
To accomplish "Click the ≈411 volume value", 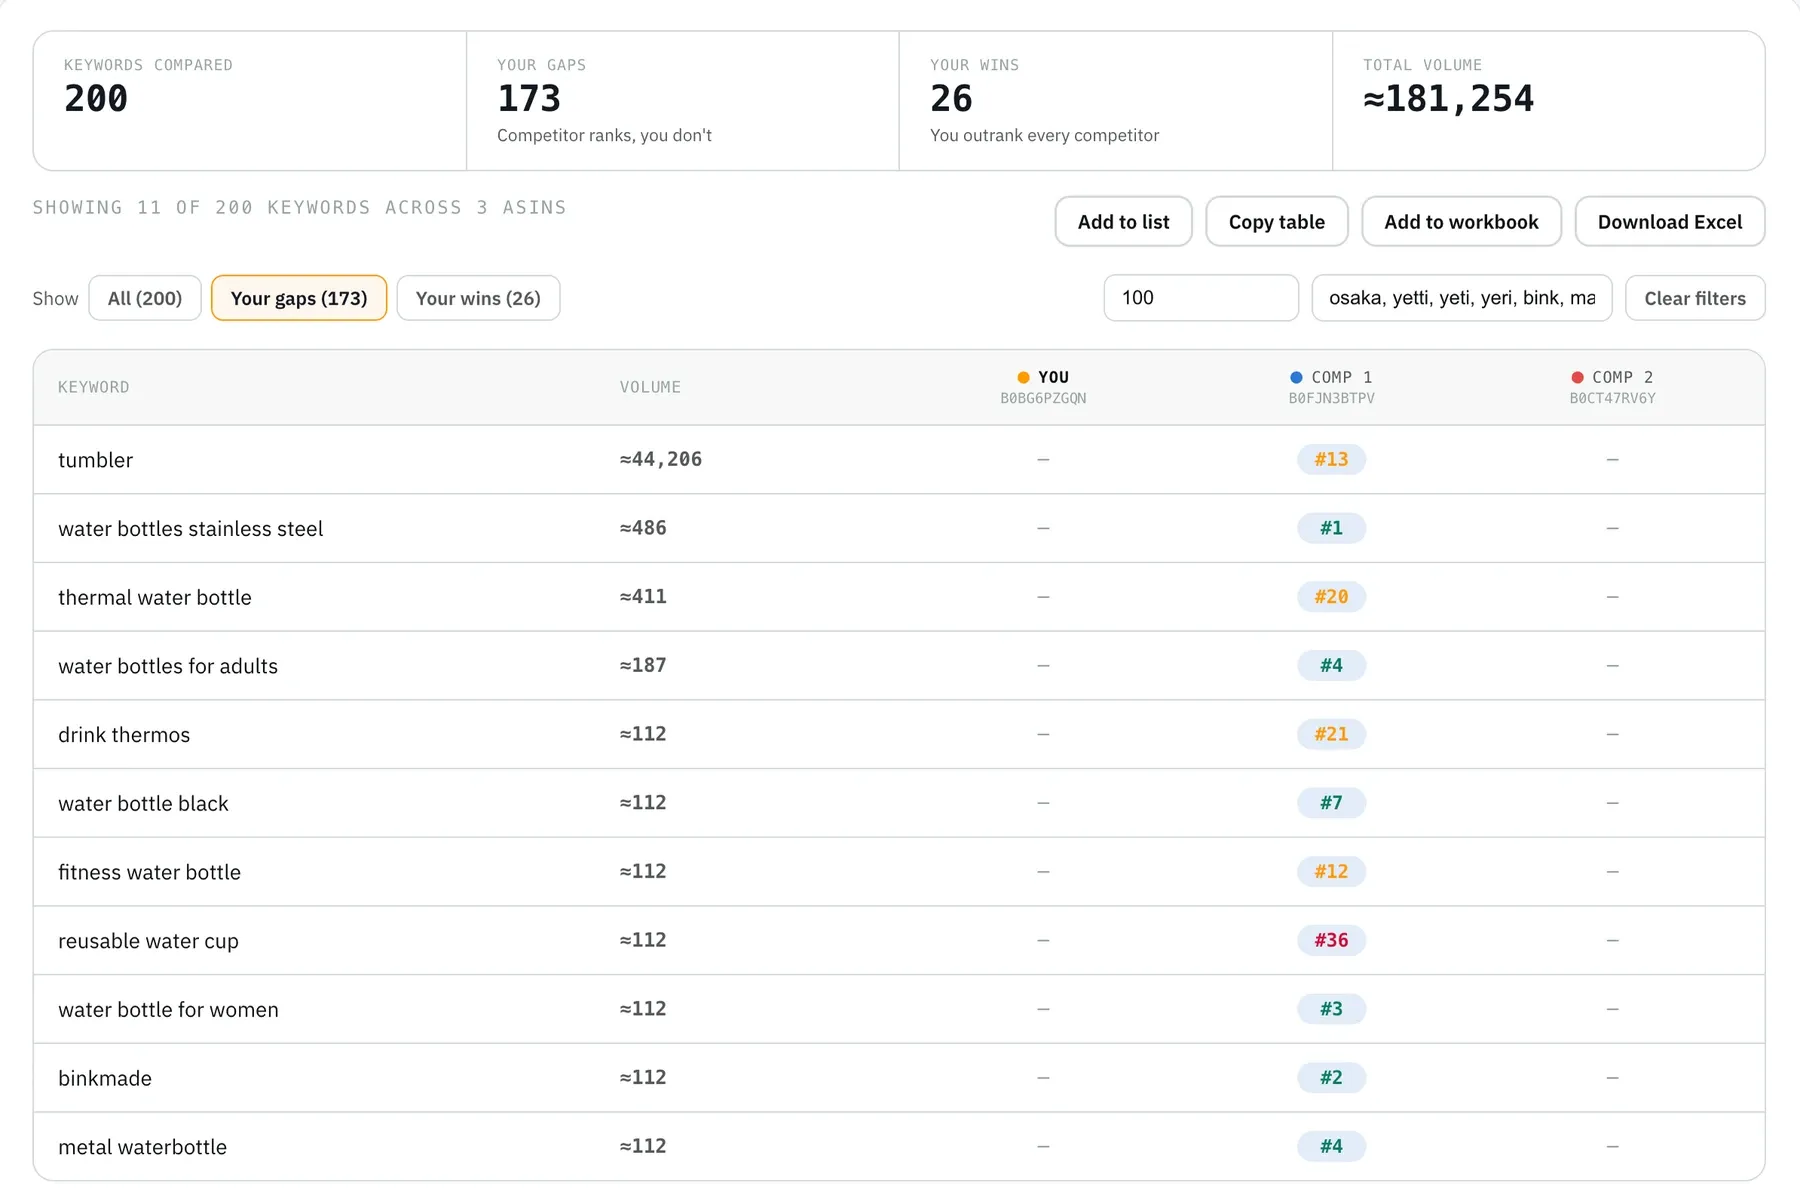I will pyautogui.click(x=642, y=597).
